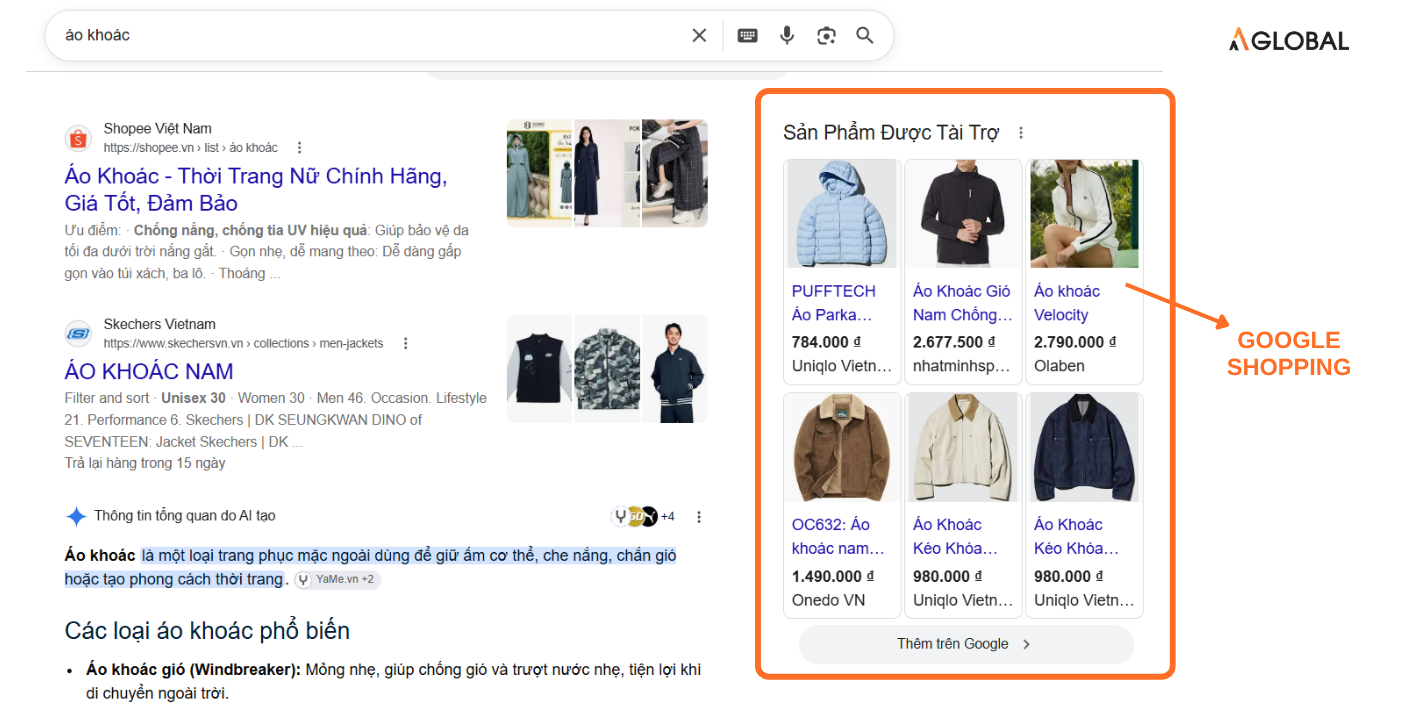Open the brown OC632 jacket image

[x=842, y=447]
